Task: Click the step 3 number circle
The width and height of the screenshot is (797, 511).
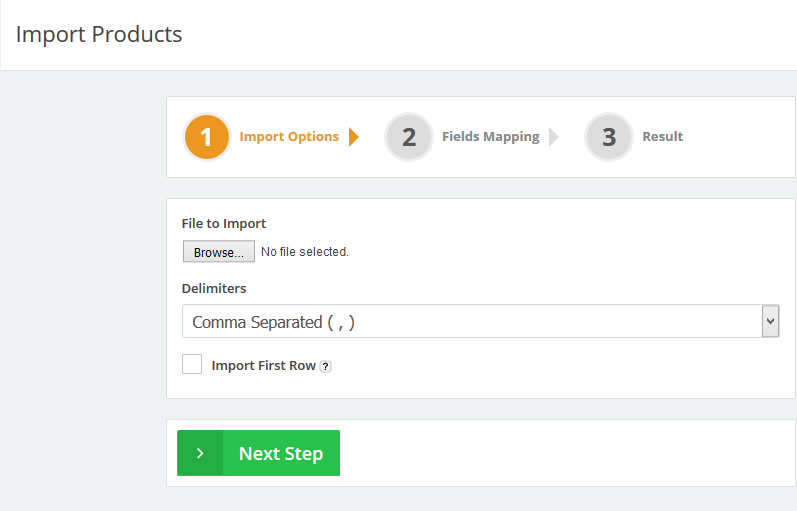Action: [x=609, y=137]
